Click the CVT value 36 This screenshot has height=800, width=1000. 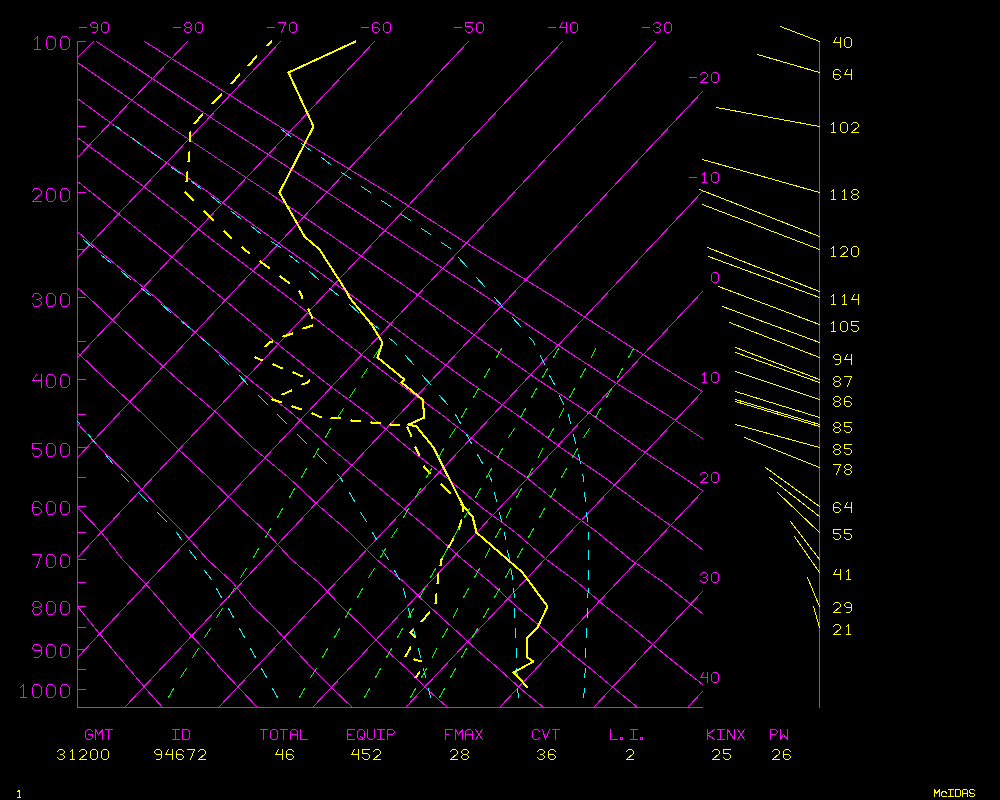click(545, 755)
